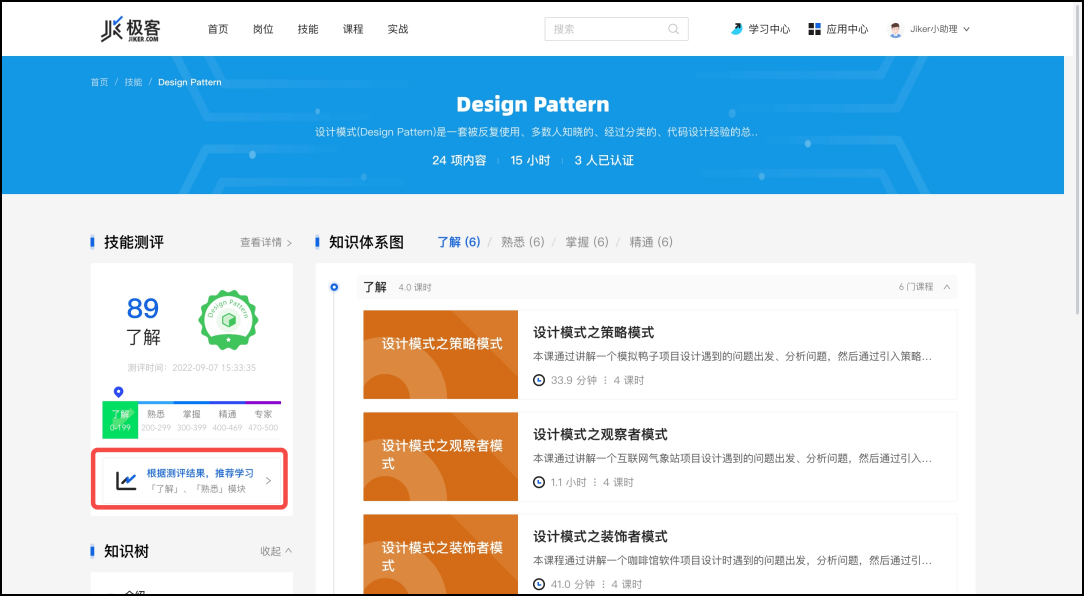Image resolution: width=1084 pixels, height=596 pixels.
Task: Open 技能 in the top navigation
Action: click(308, 29)
